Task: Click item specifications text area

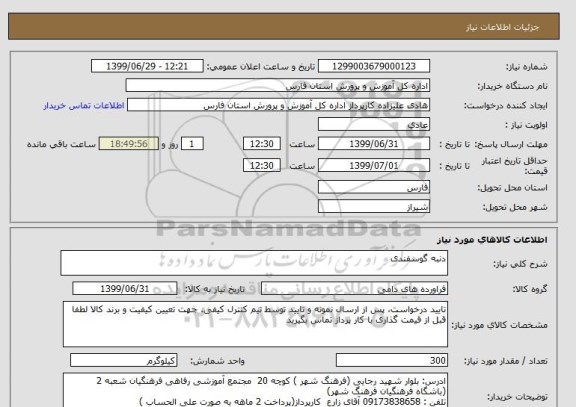Action: pyautogui.click(x=255, y=324)
